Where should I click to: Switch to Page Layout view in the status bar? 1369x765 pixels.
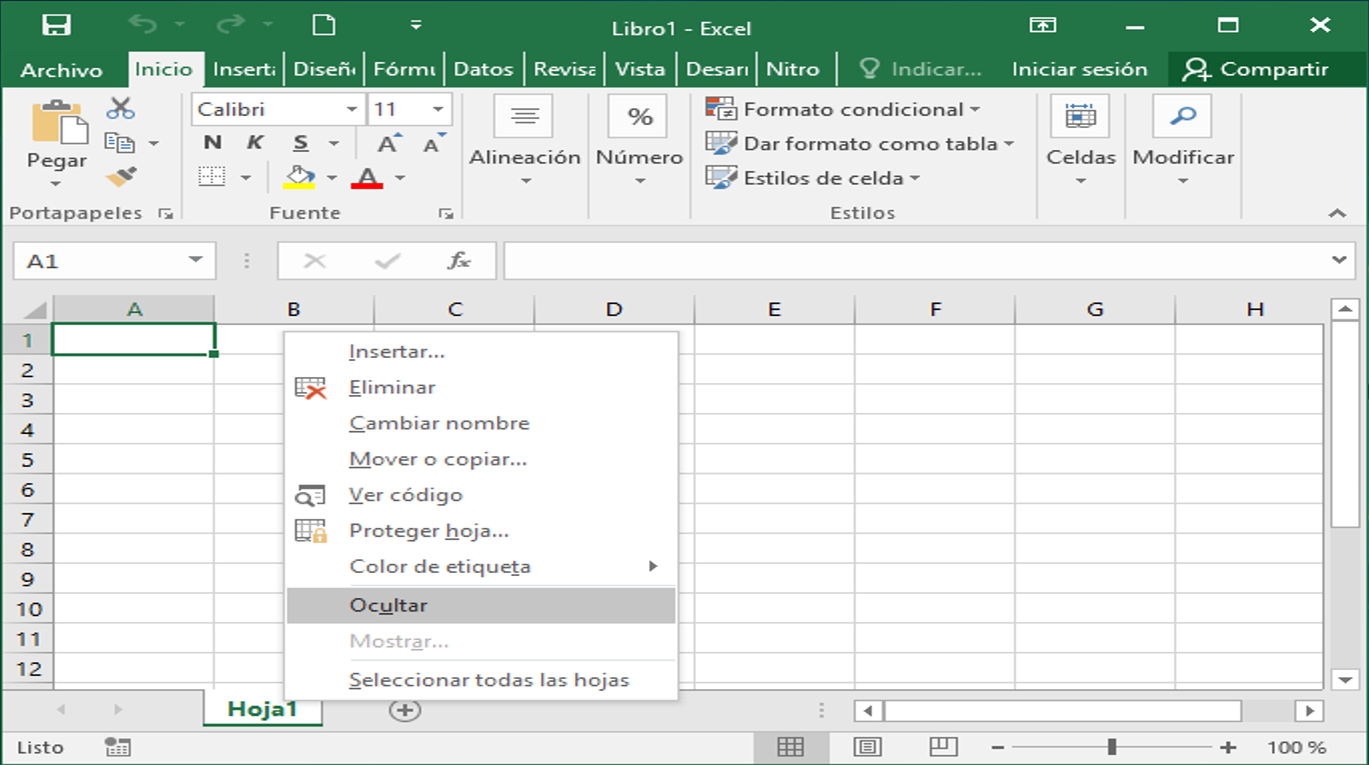point(868,747)
